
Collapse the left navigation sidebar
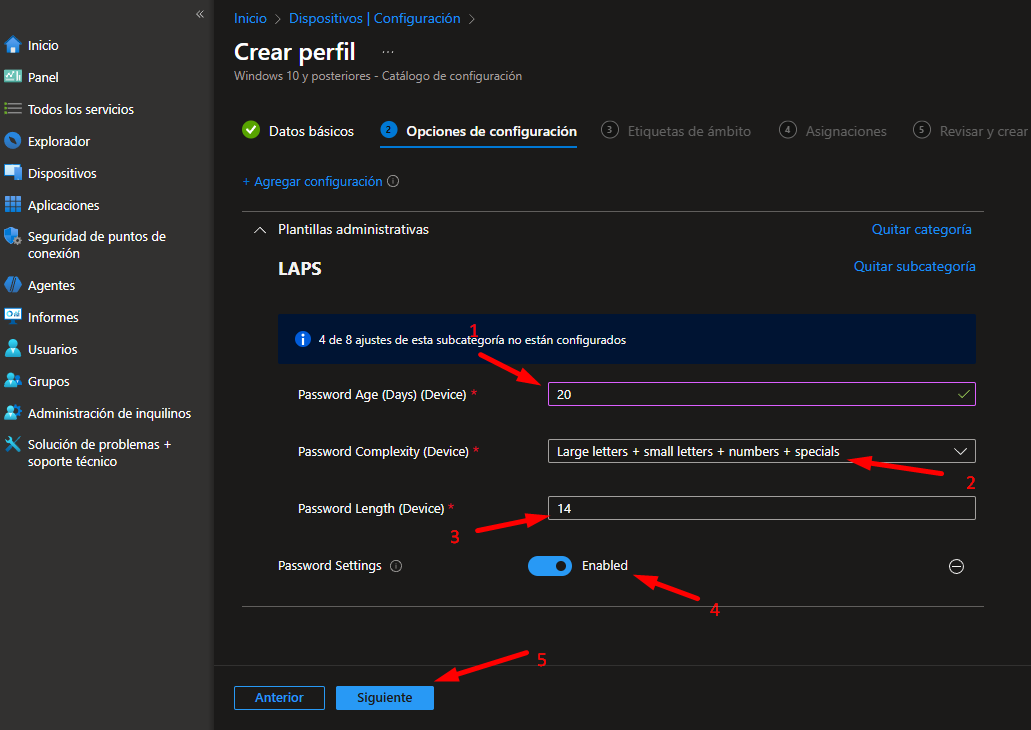click(200, 14)
